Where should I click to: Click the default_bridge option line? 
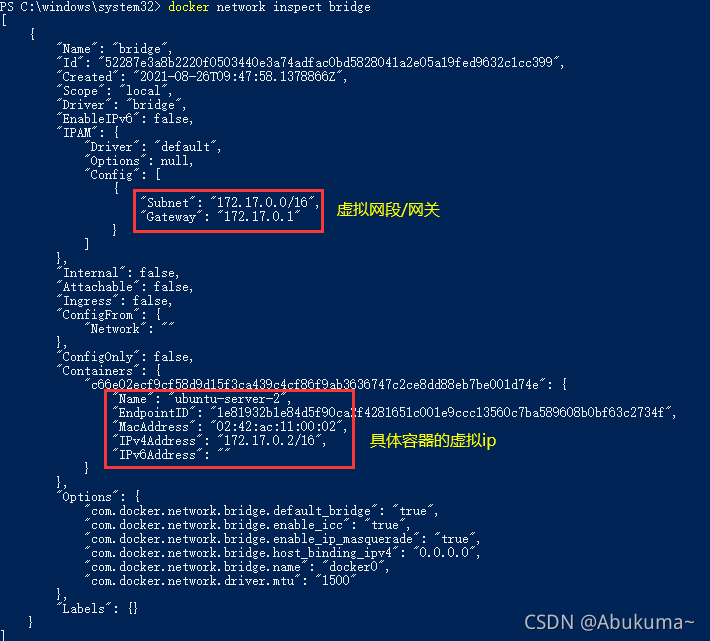pyautogui.click(x=261, y=511)
